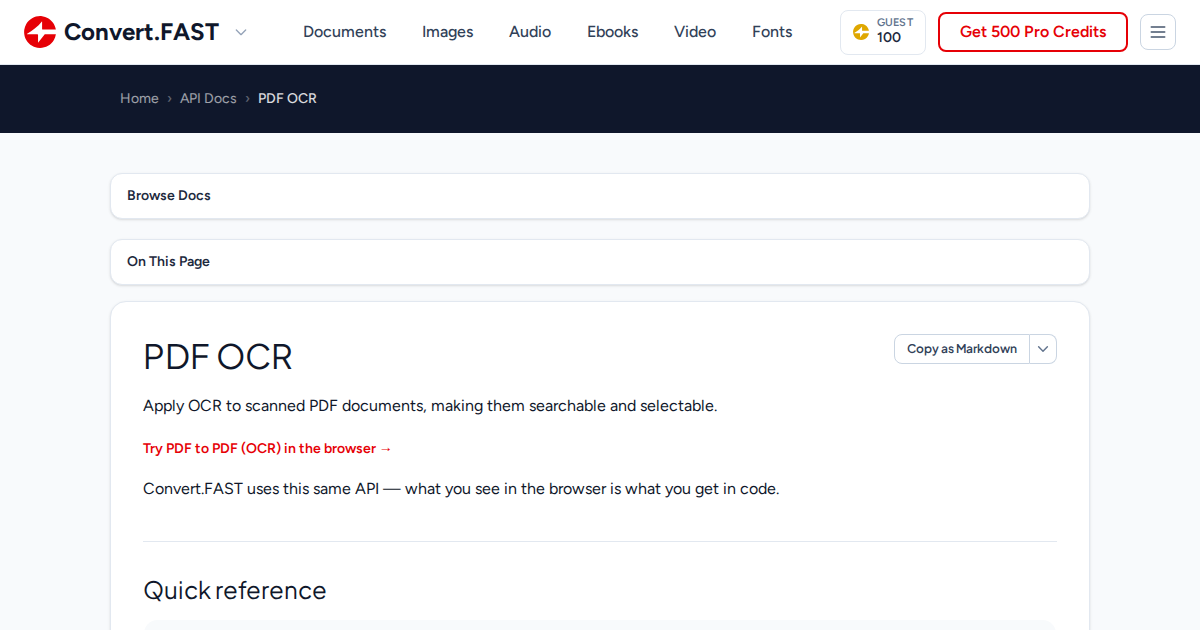Open the Copy as Markdown dropdown arrow
1200x630 pixels.
(x=1043, y=349)
